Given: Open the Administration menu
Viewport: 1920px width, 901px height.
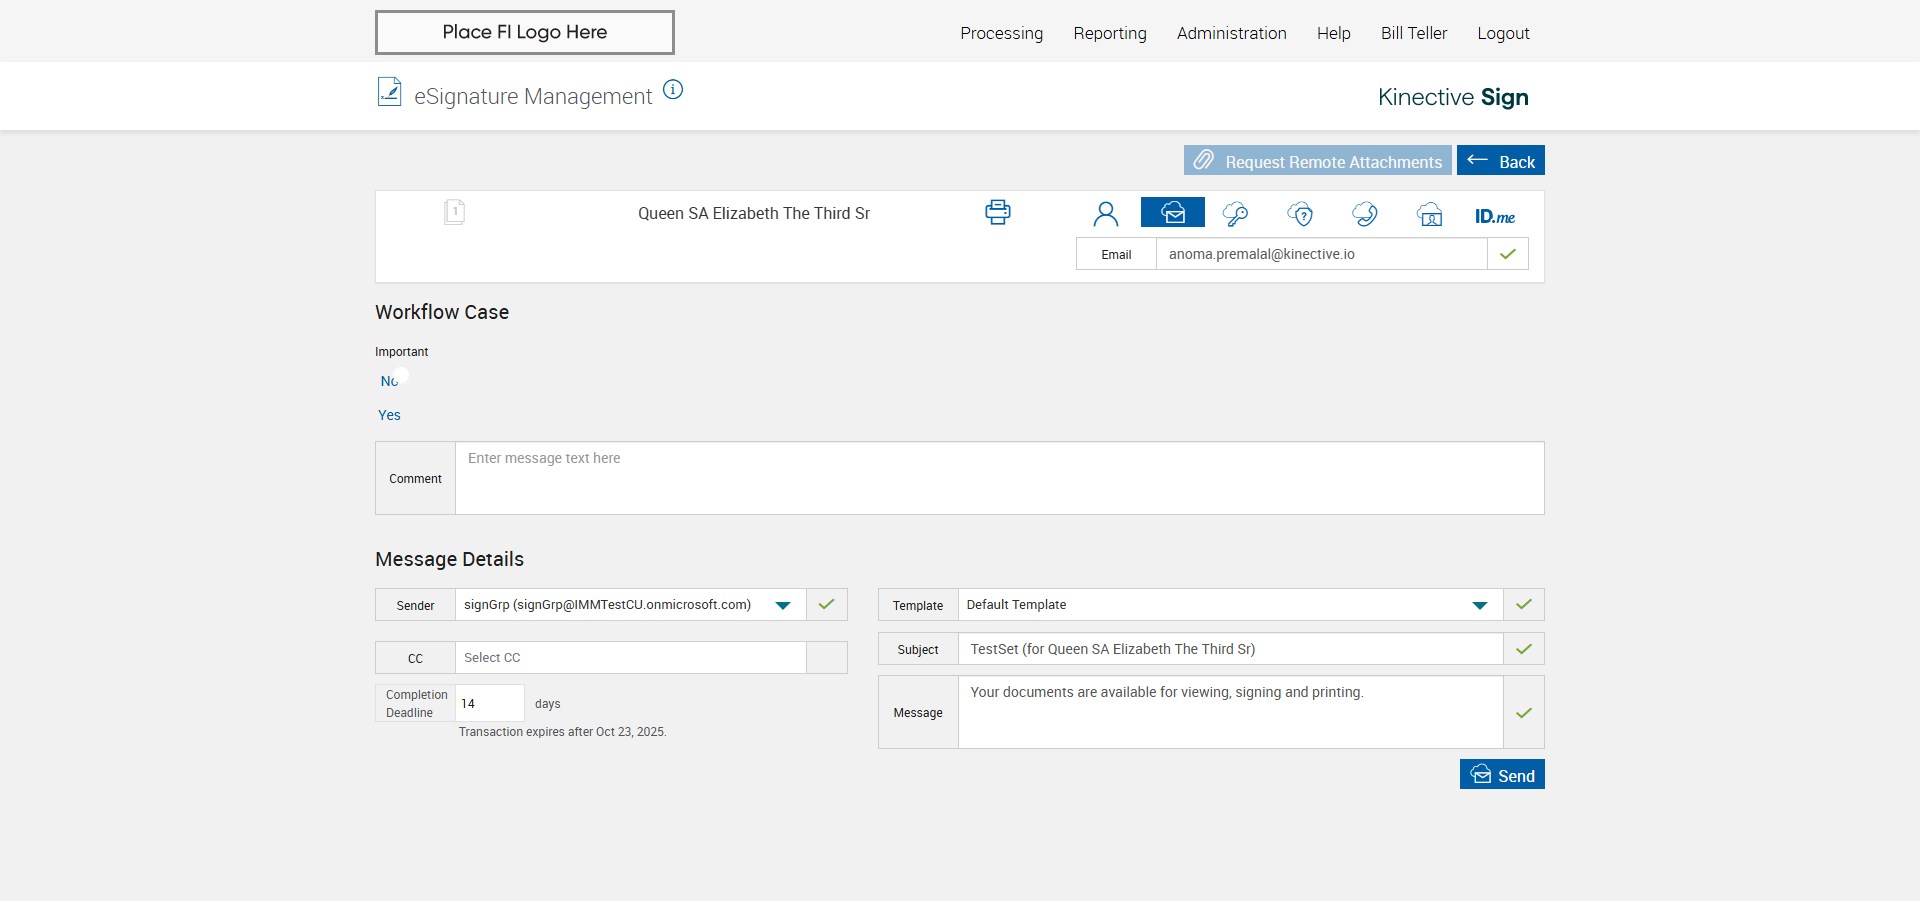Looking at the screenshot, I should tap(1231, 33).
